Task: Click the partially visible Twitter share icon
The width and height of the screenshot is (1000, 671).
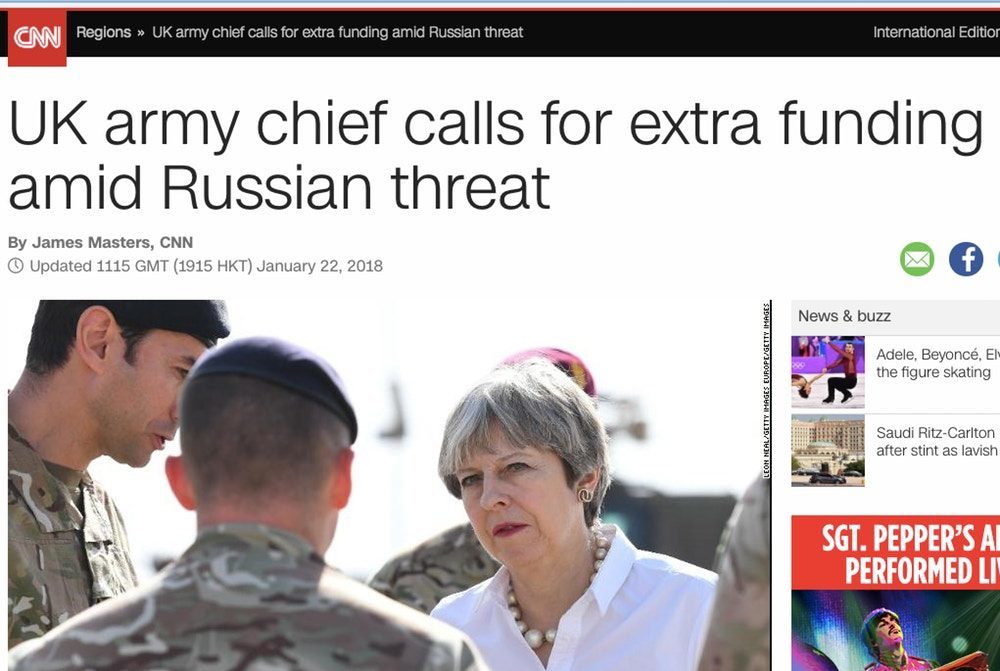Action: 998,259
